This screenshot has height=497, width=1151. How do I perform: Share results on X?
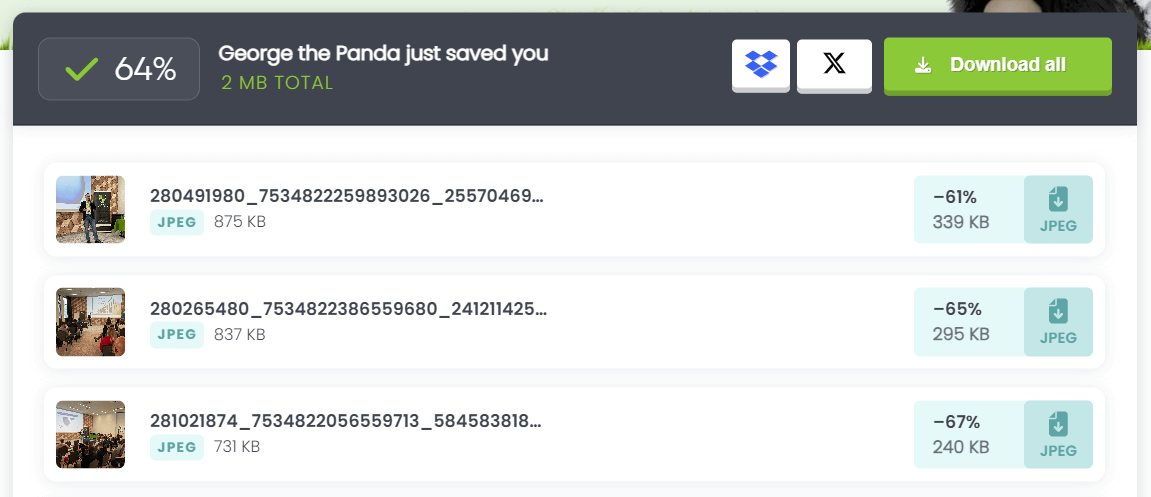[834, 65]
